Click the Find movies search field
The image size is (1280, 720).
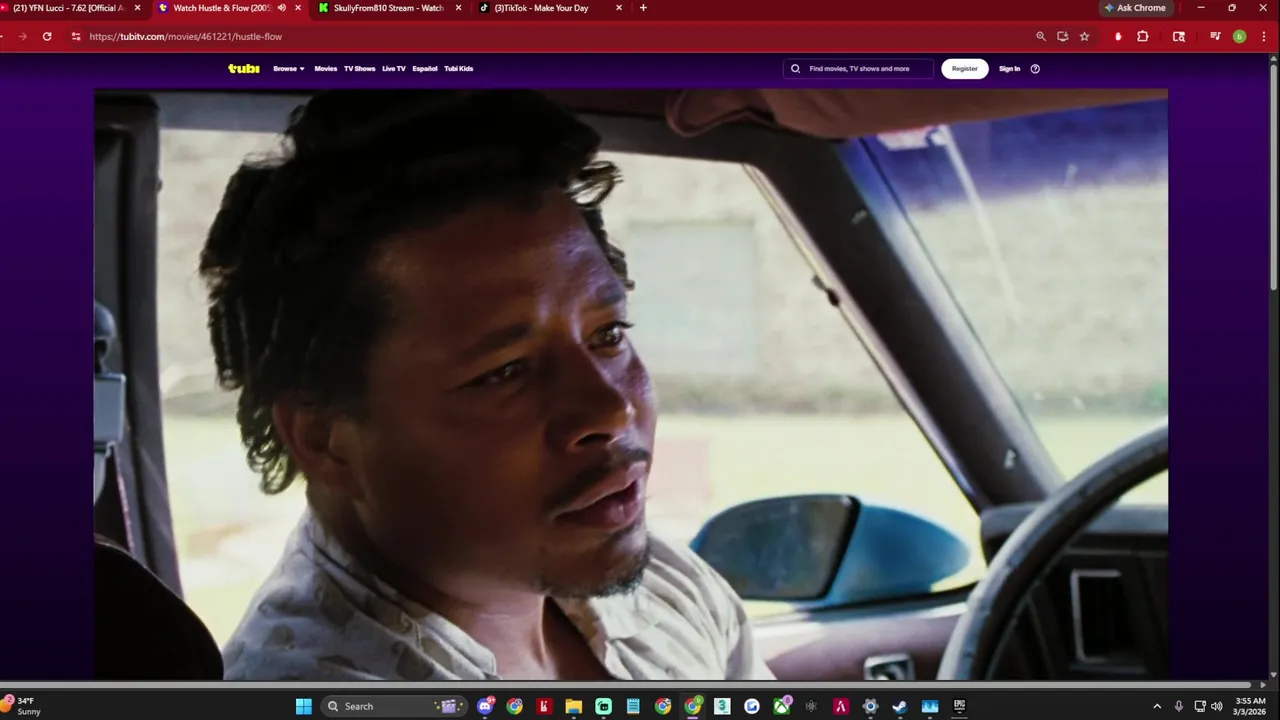[858, 69]
